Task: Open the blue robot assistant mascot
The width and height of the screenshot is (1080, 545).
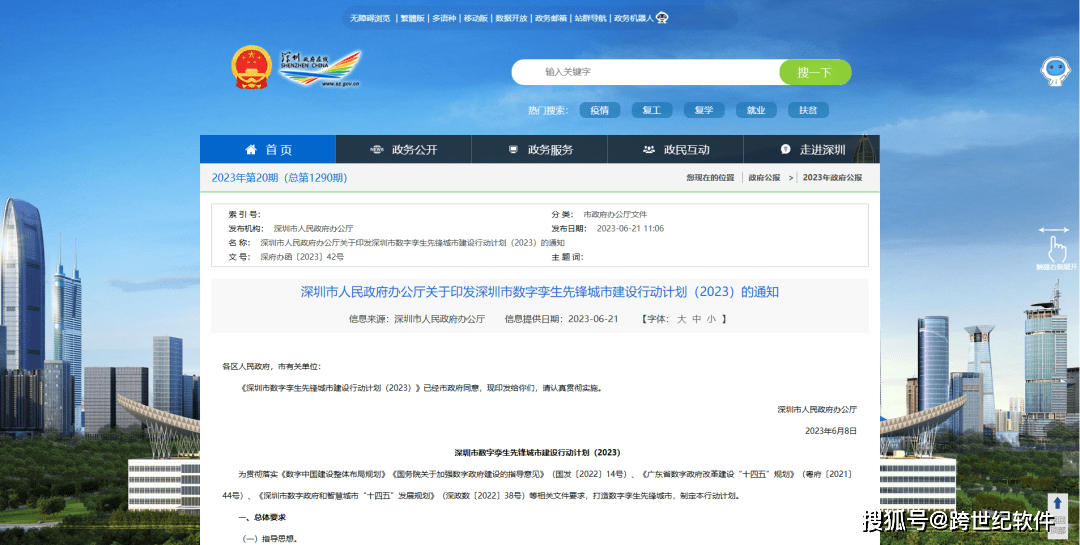Action: tap(1055, 72)
